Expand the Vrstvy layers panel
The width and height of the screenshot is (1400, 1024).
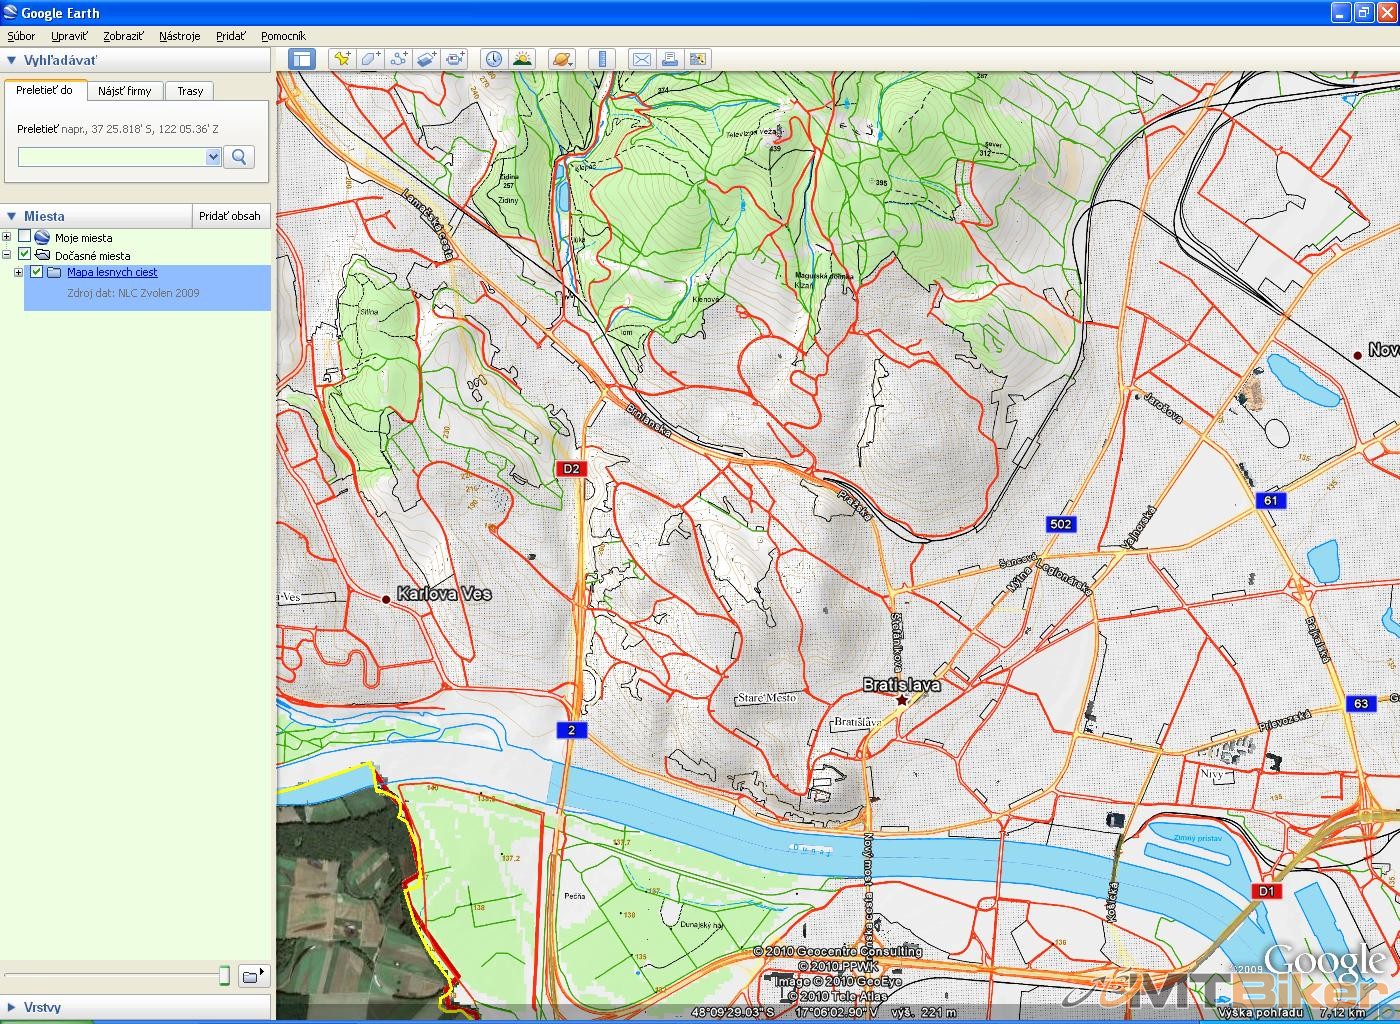click(11, 1007)
